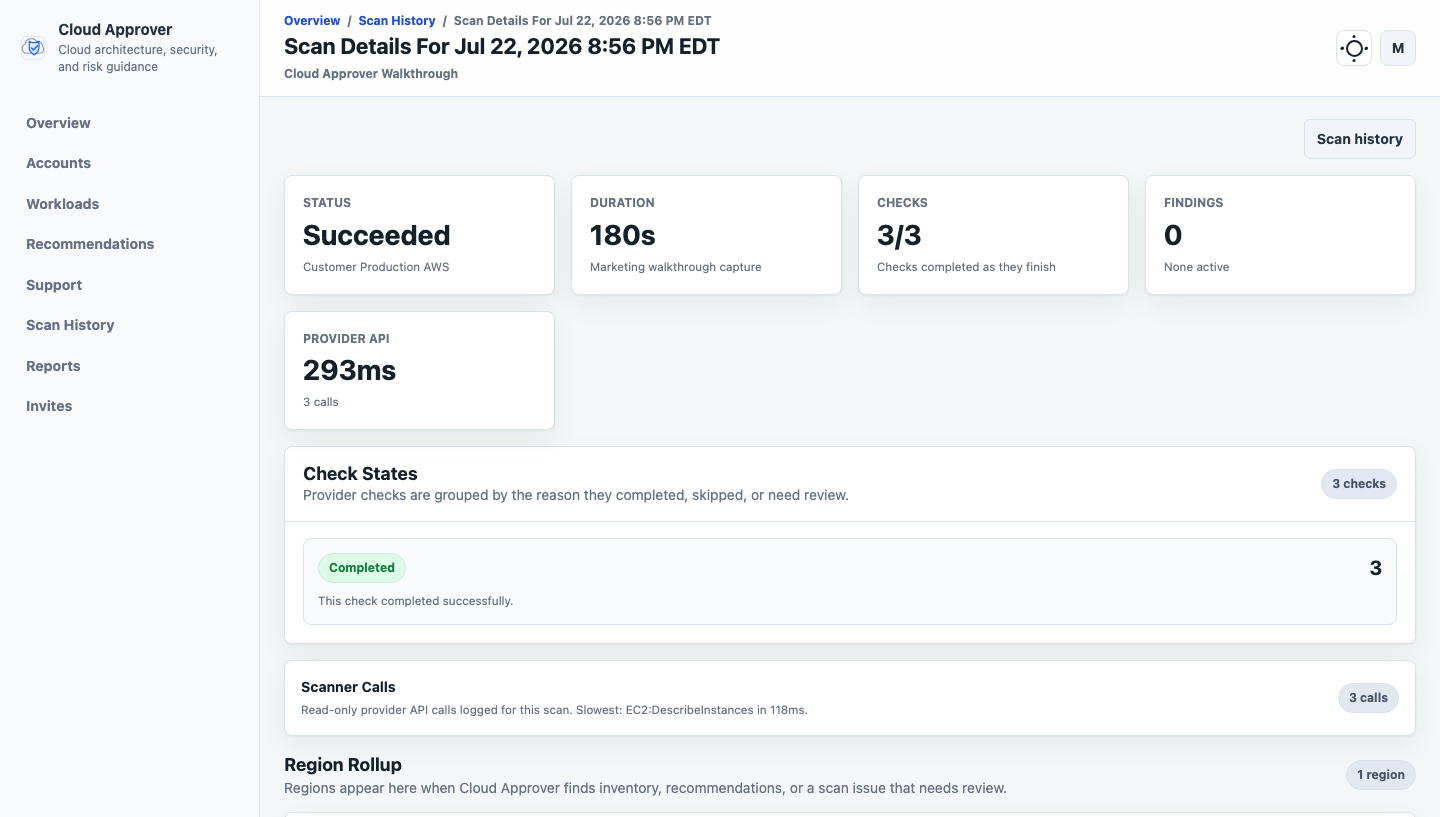Navigate to Scan History in sidebar
Viewport: 1440px width, 817px height.
pyautogui.click(x=70, y=325)
